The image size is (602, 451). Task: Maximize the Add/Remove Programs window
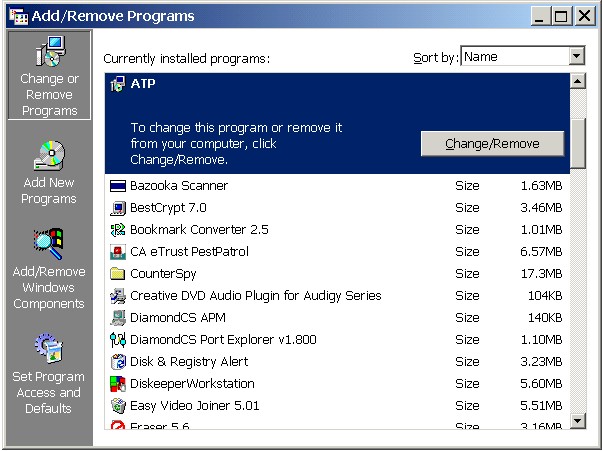[x=561, y=16]
